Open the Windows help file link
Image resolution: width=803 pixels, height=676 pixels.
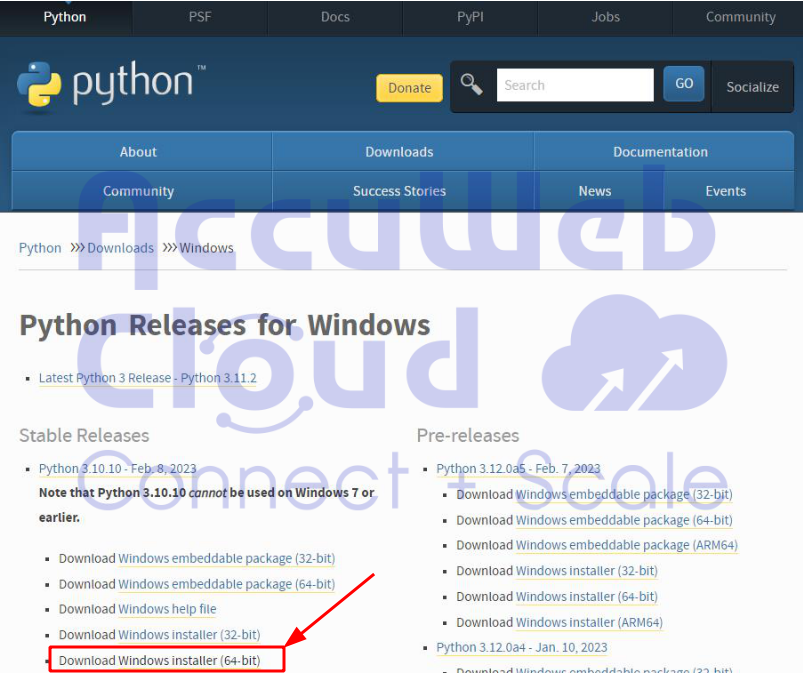pyautogui.click(x=167, y=609)
